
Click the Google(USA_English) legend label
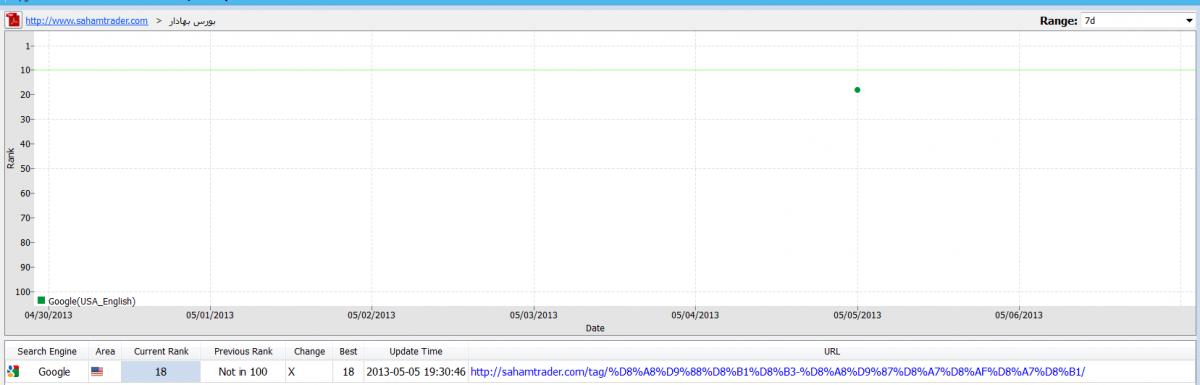pos(91,301)
